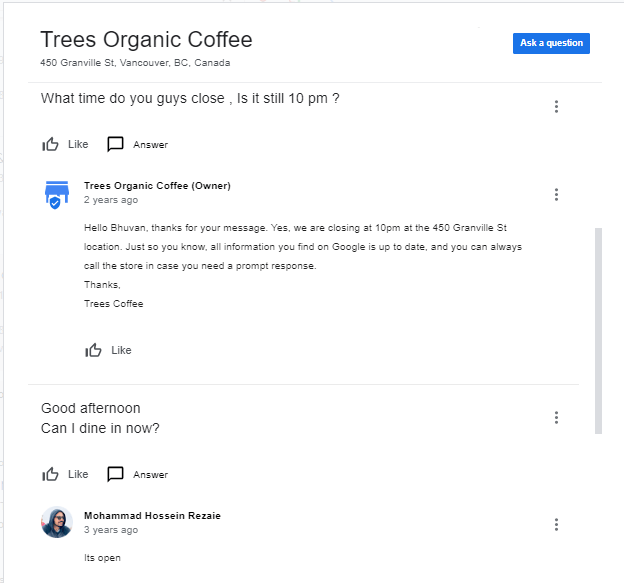This screenshot has height=583, width=624.
Task: Like the owner's reply thumbs-up icon
Action: [x=94, y=350]
